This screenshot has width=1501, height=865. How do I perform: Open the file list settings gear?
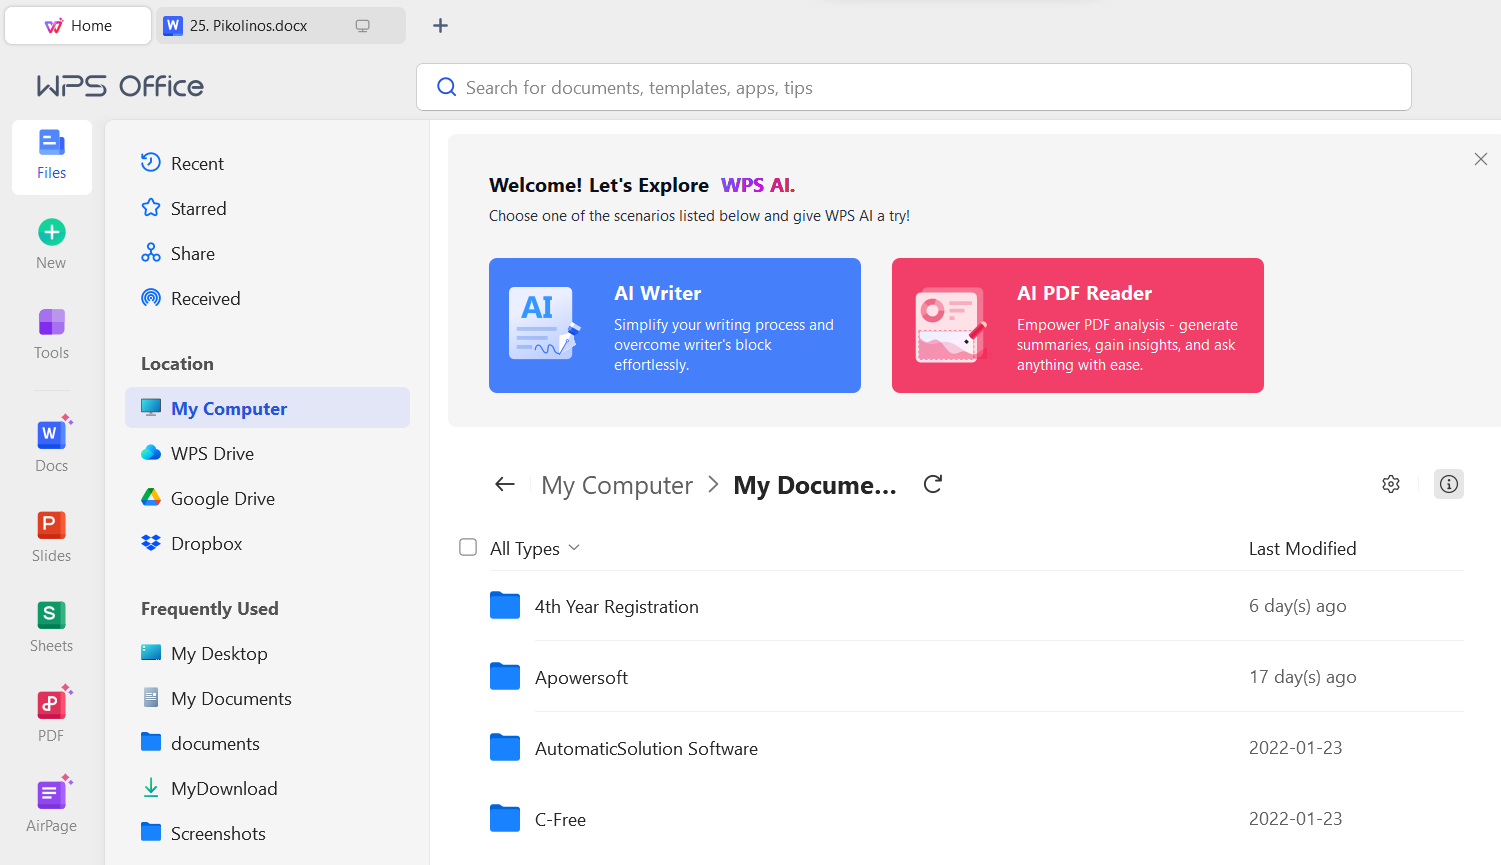pyautogui.click(x=1391, y=485)
